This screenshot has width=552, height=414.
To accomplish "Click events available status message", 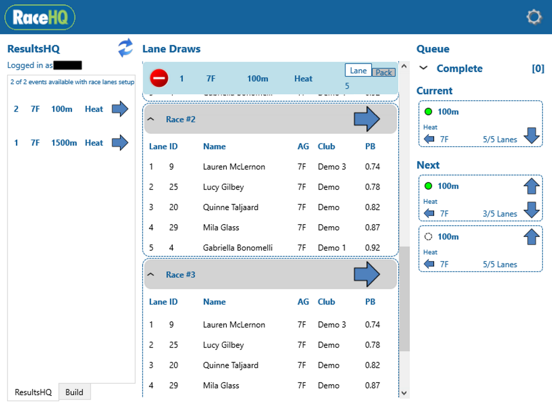I will 72,82.
